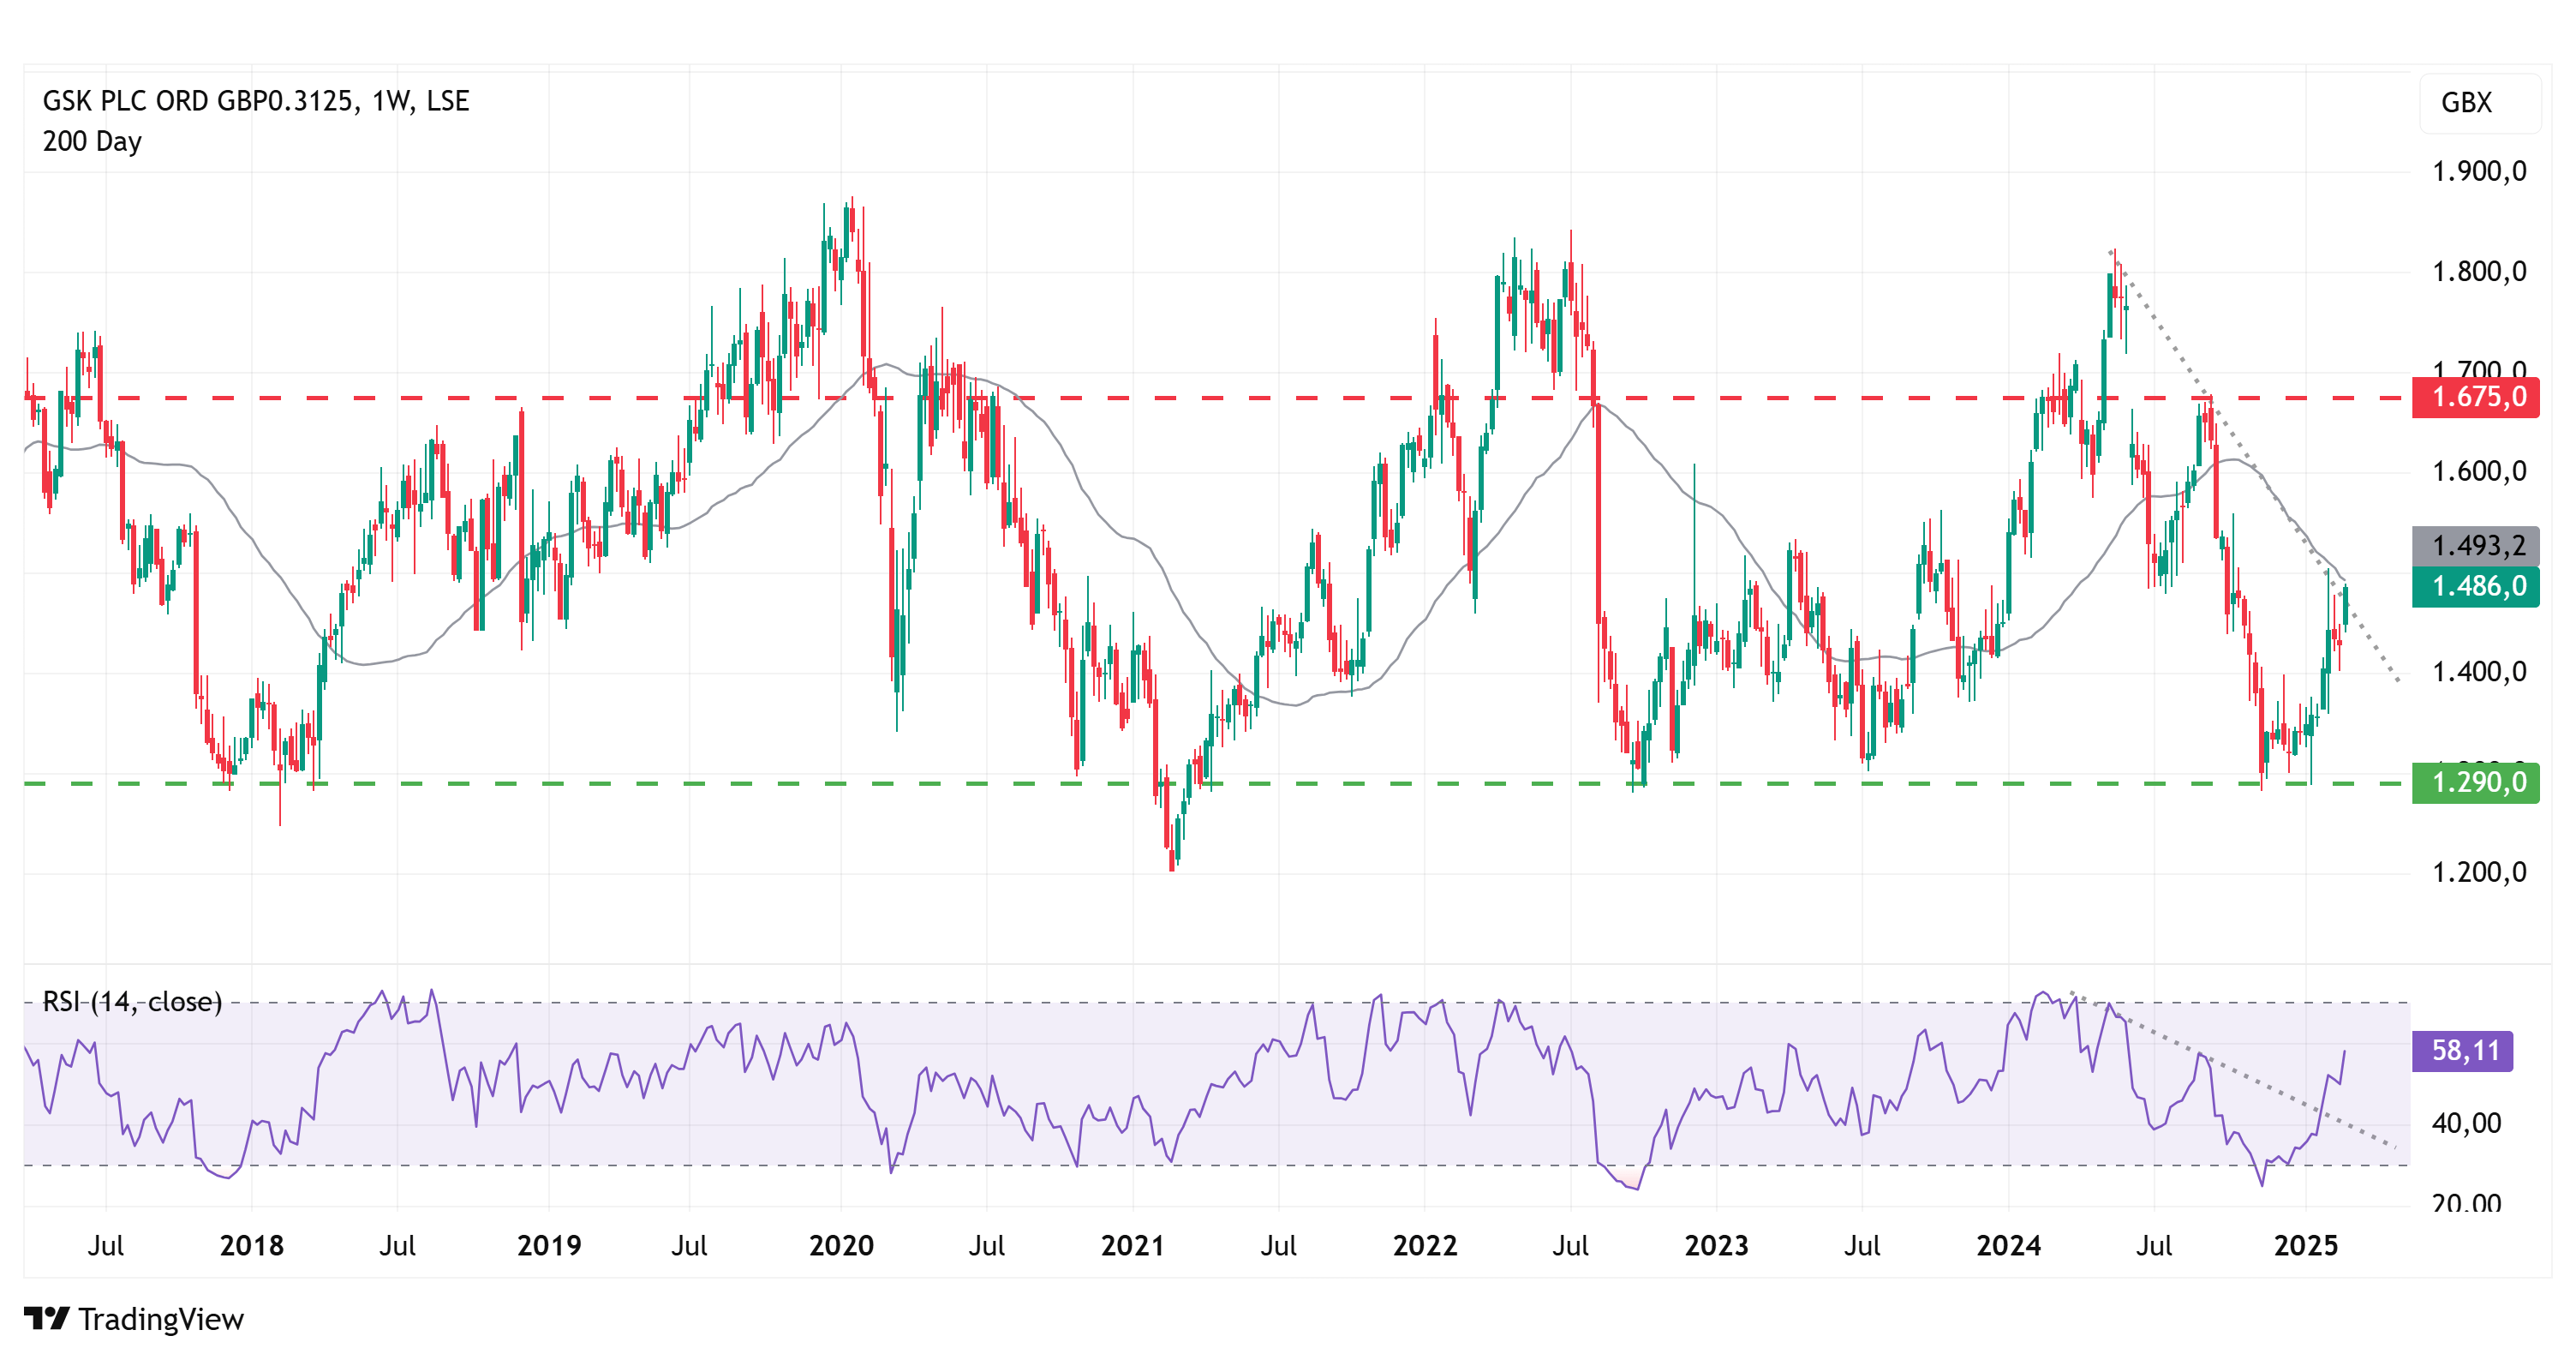Click the red 1.675,0 resistance price label
2576x1360 pixels.
coord(2475,397)
